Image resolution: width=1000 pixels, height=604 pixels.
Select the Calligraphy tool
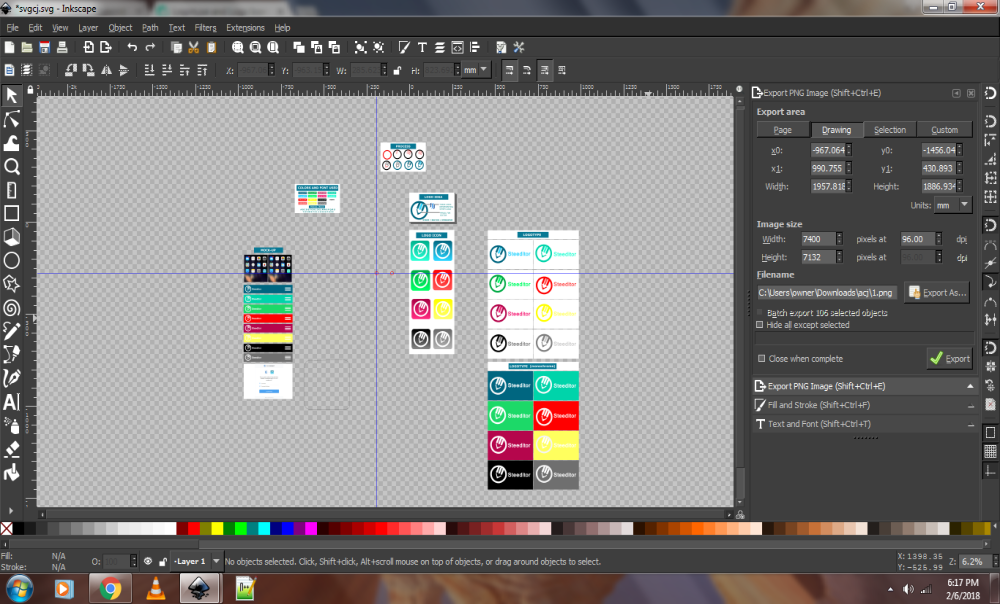click(x=11, y=378)
